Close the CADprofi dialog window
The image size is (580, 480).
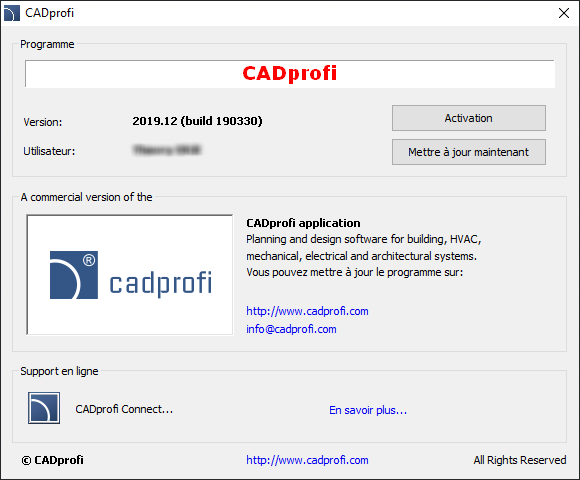[x=564, y=13]
